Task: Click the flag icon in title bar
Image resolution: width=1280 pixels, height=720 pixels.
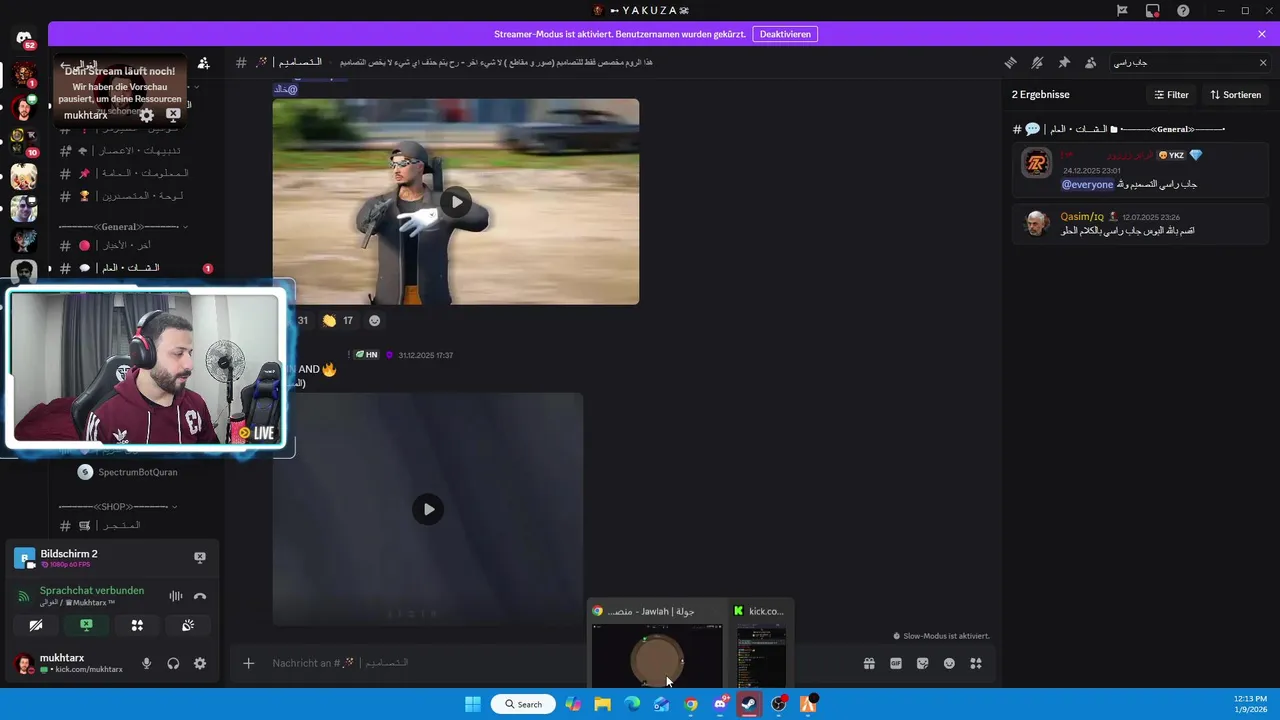Action: pyautogui.click(x=1122, y=10)
